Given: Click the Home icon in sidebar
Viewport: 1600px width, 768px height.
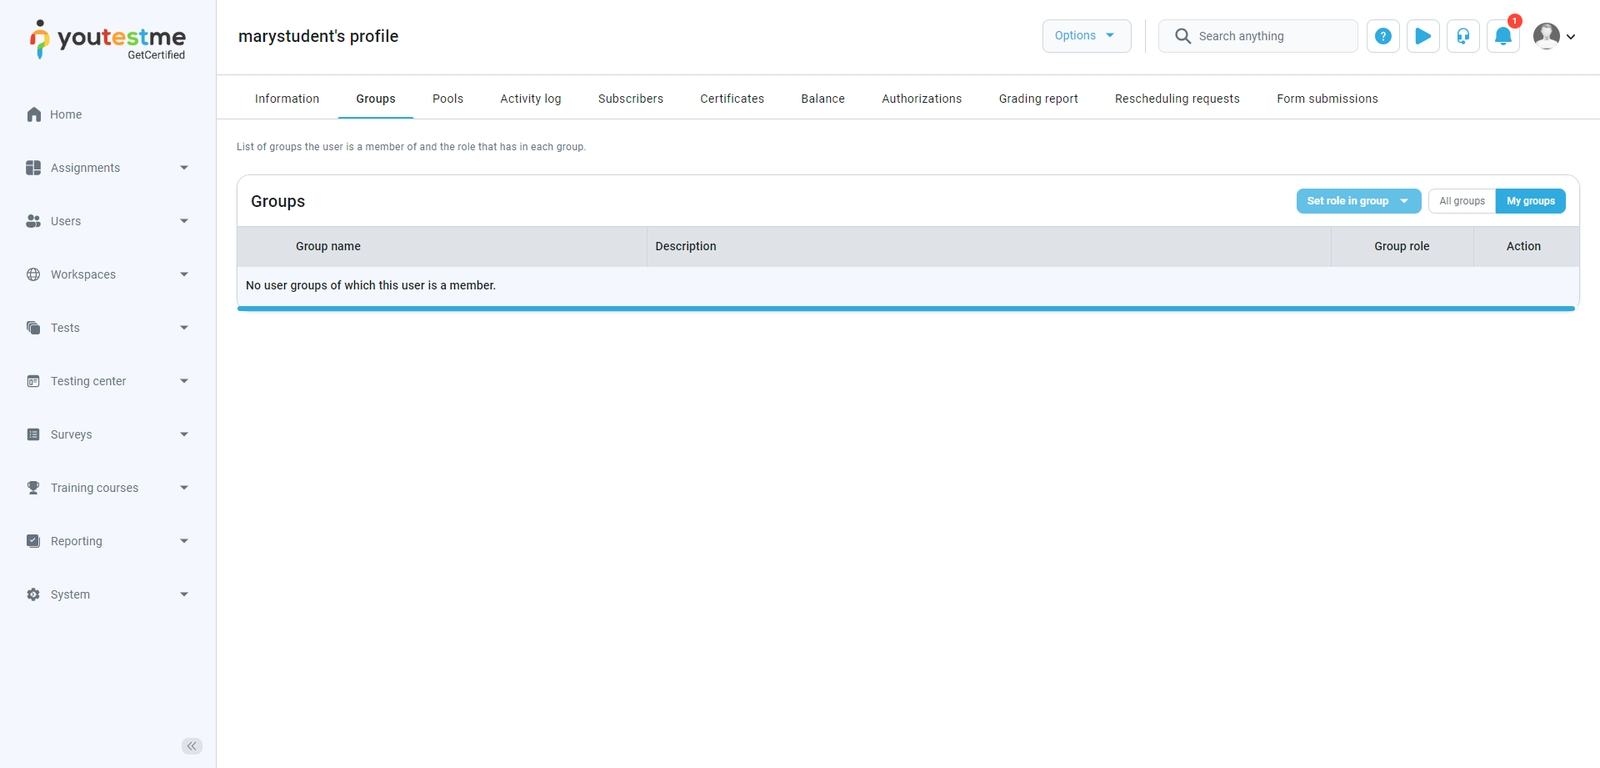Looking at the screenshot, I should click(34, 115).
